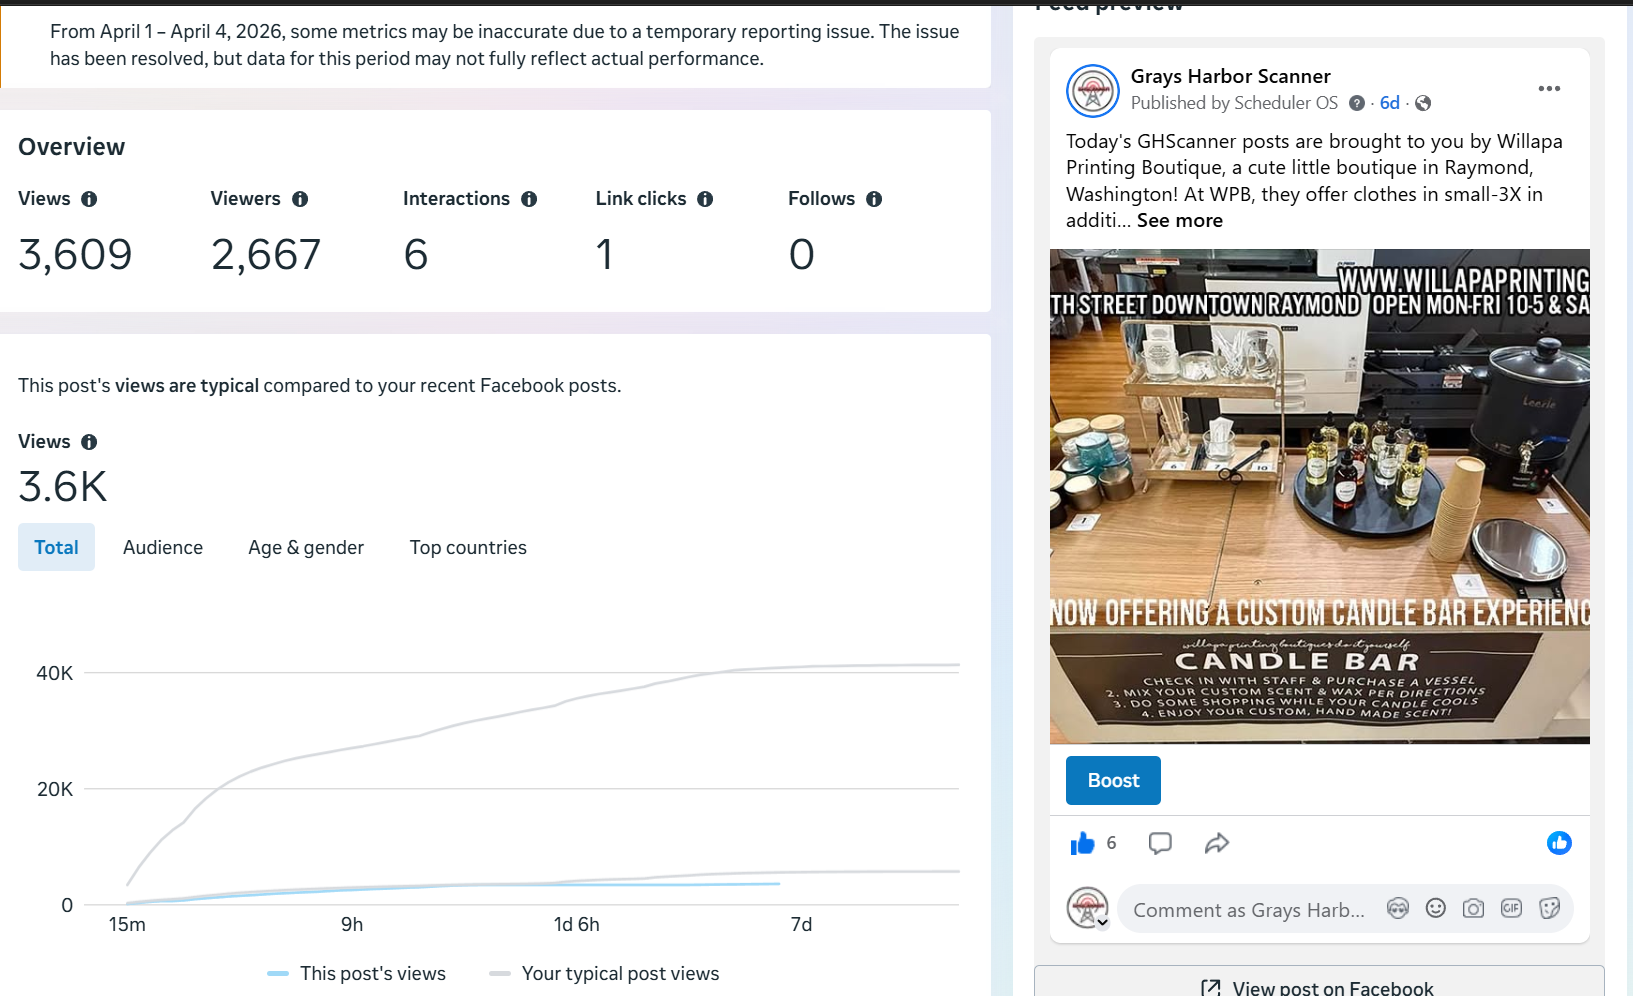Image resolution: width=1633 pixels, height=996 pixels.
Task: Attach a photo using the camera icon
Action: point(1473,908)
